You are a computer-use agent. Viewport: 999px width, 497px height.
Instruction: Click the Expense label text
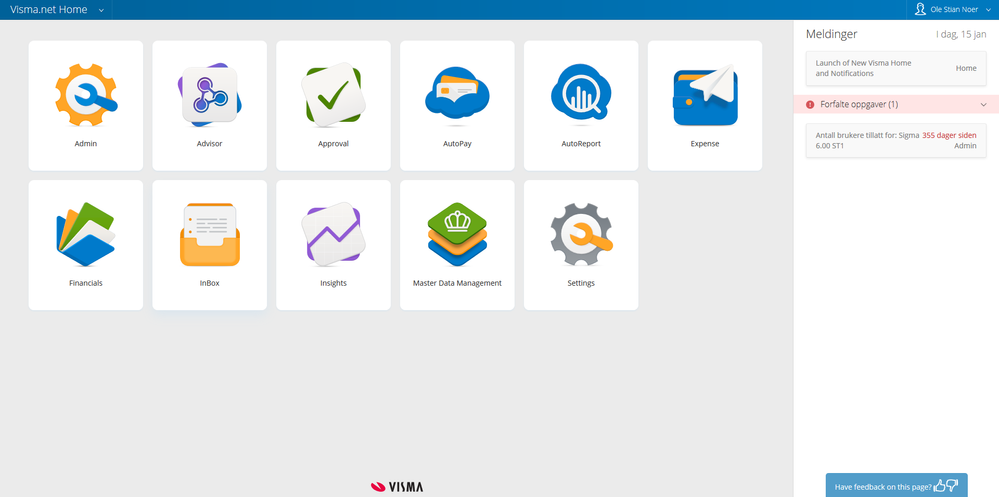pyautogui.click(x=705, y=144)
